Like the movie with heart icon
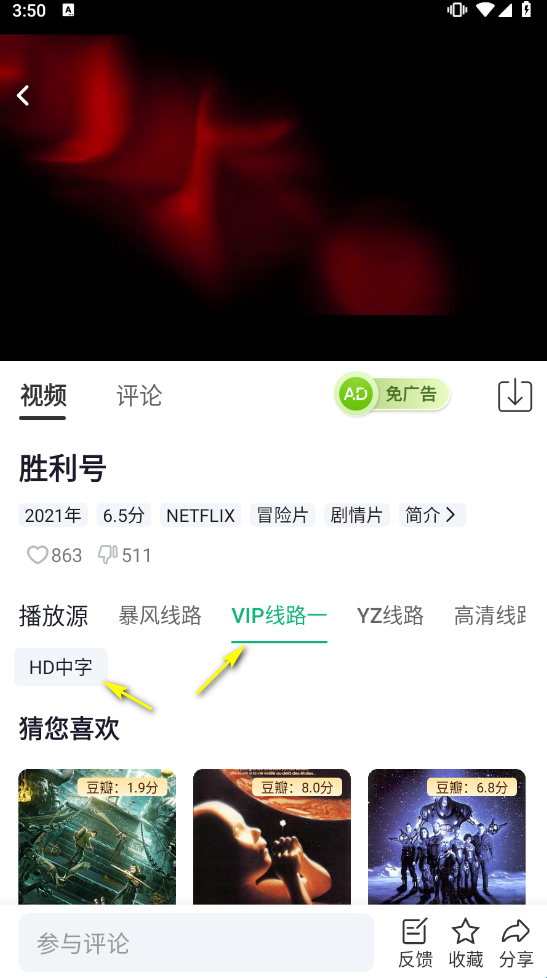Screen dimensions: 547x978 tap(37, 554)
